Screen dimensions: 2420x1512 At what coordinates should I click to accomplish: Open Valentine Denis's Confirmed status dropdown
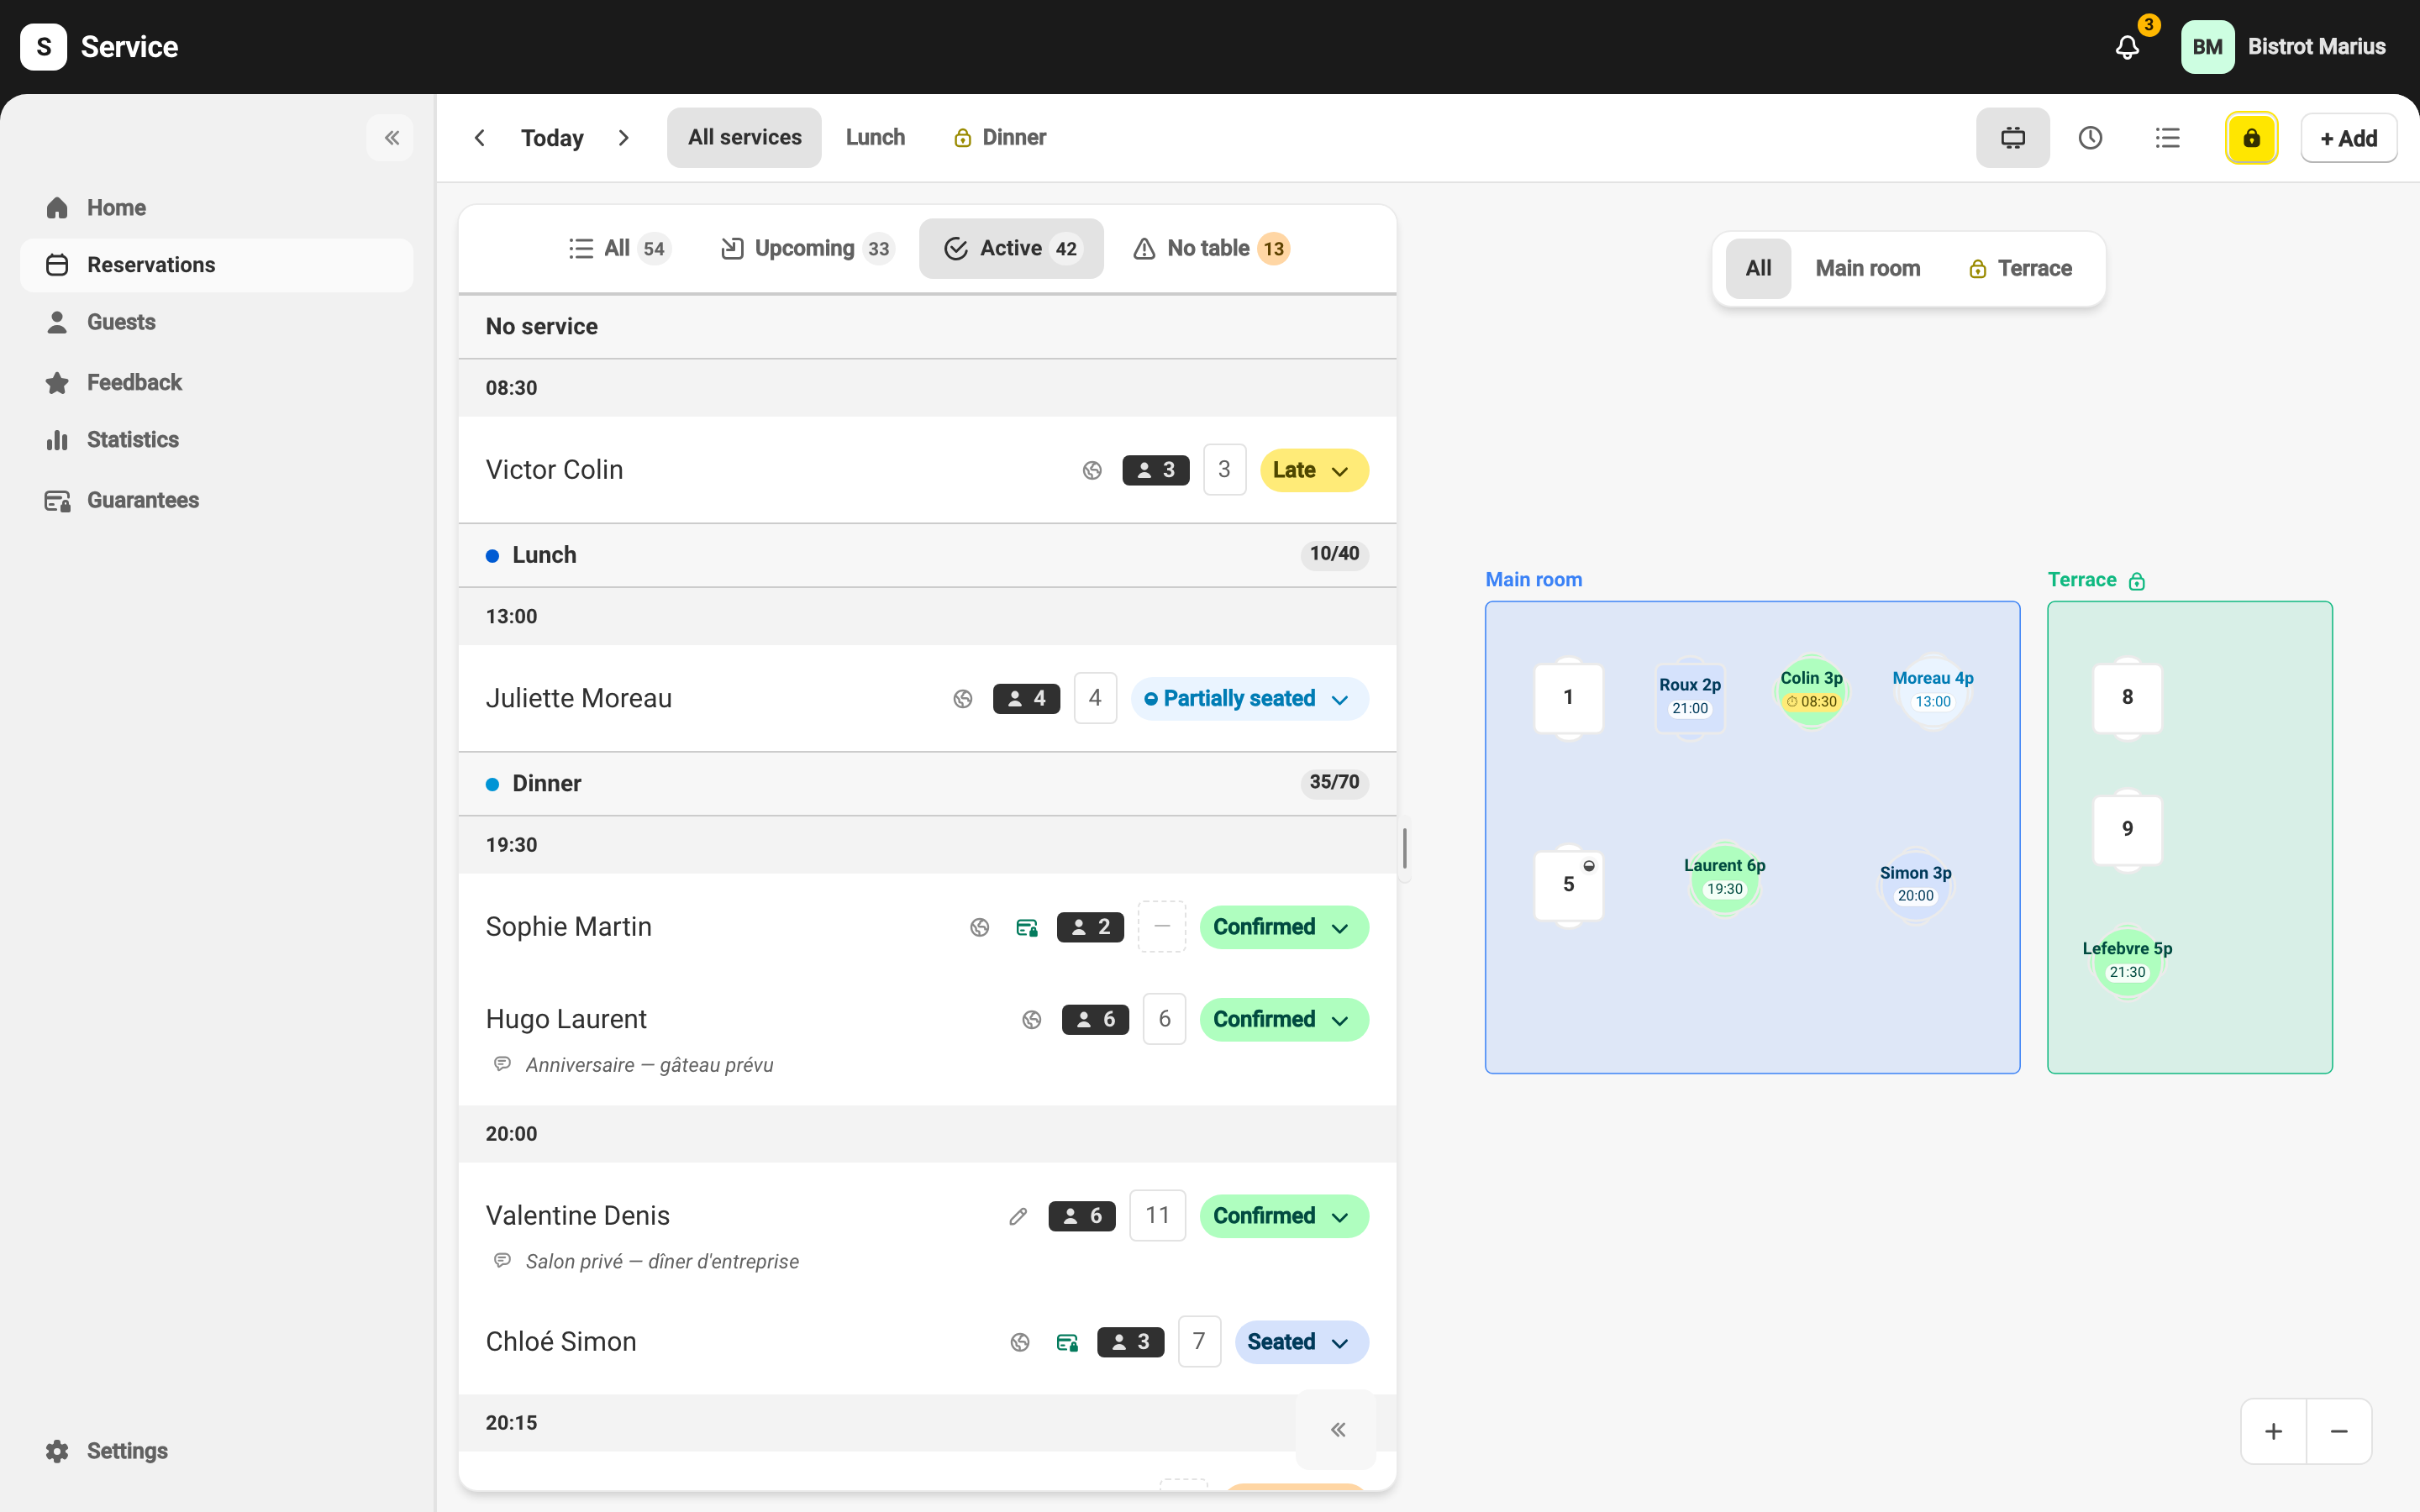coord(1284,1217)
